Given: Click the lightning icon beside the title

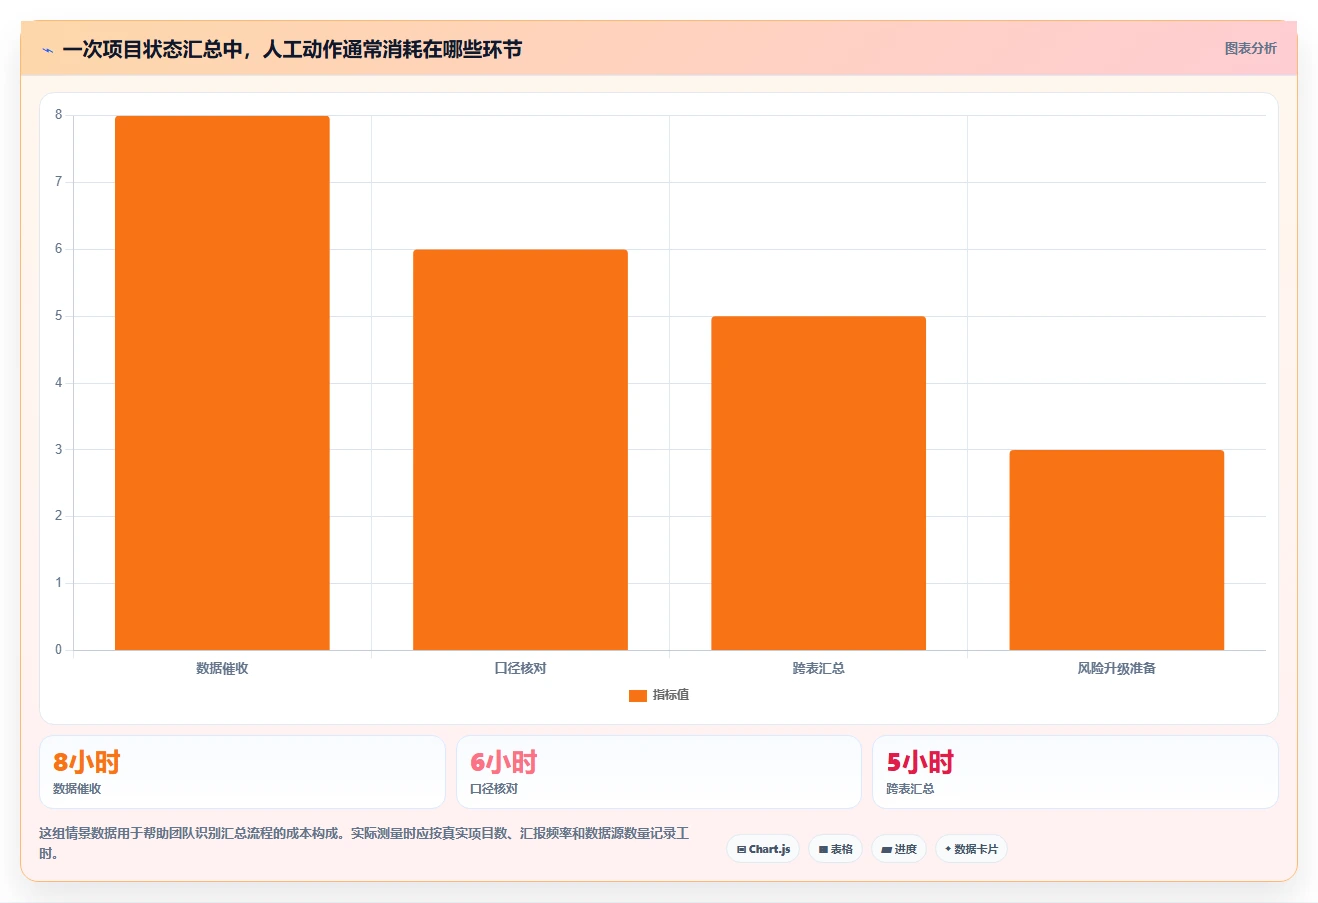Looking at the screenshot, I should click(x=47, y=50).
